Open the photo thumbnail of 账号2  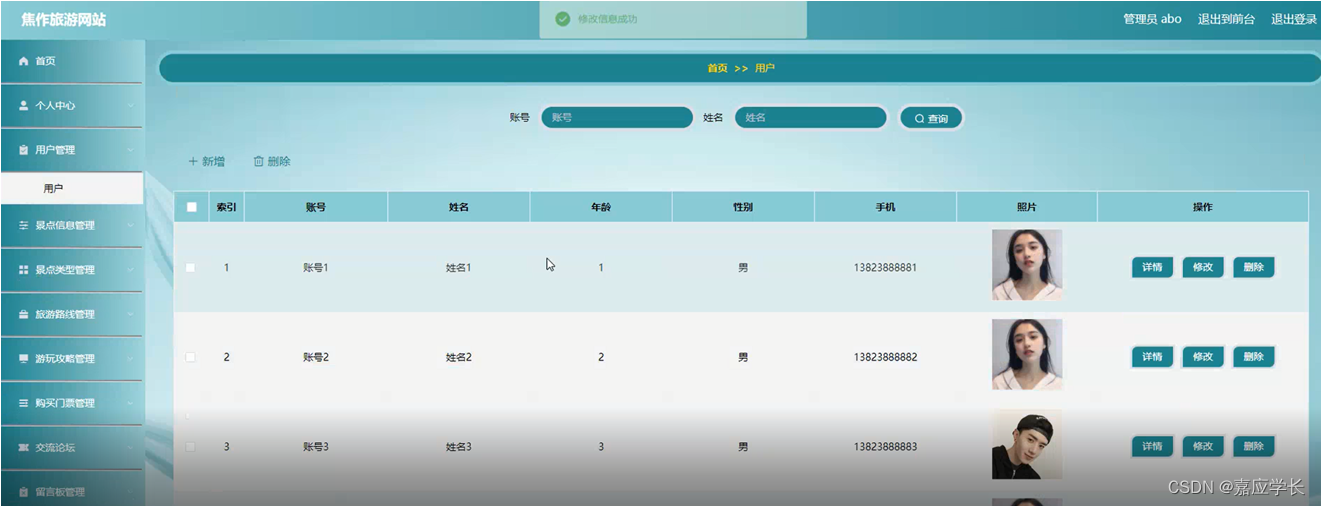coord(1027,354)
